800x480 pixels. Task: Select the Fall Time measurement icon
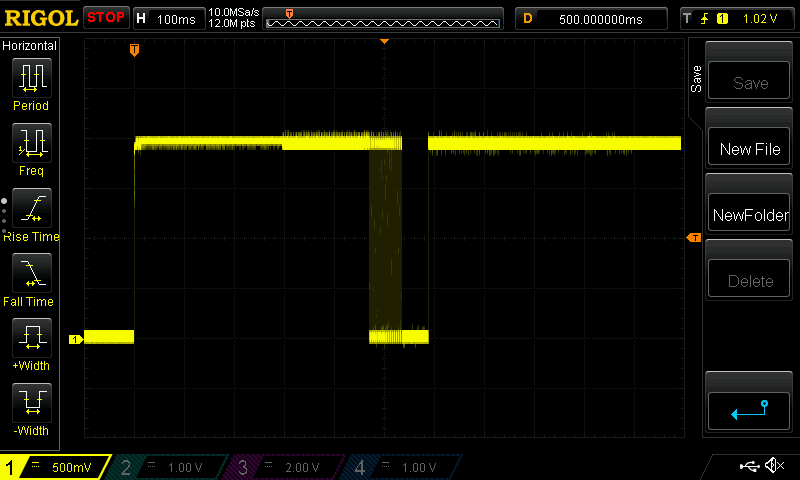coord(32,272)
